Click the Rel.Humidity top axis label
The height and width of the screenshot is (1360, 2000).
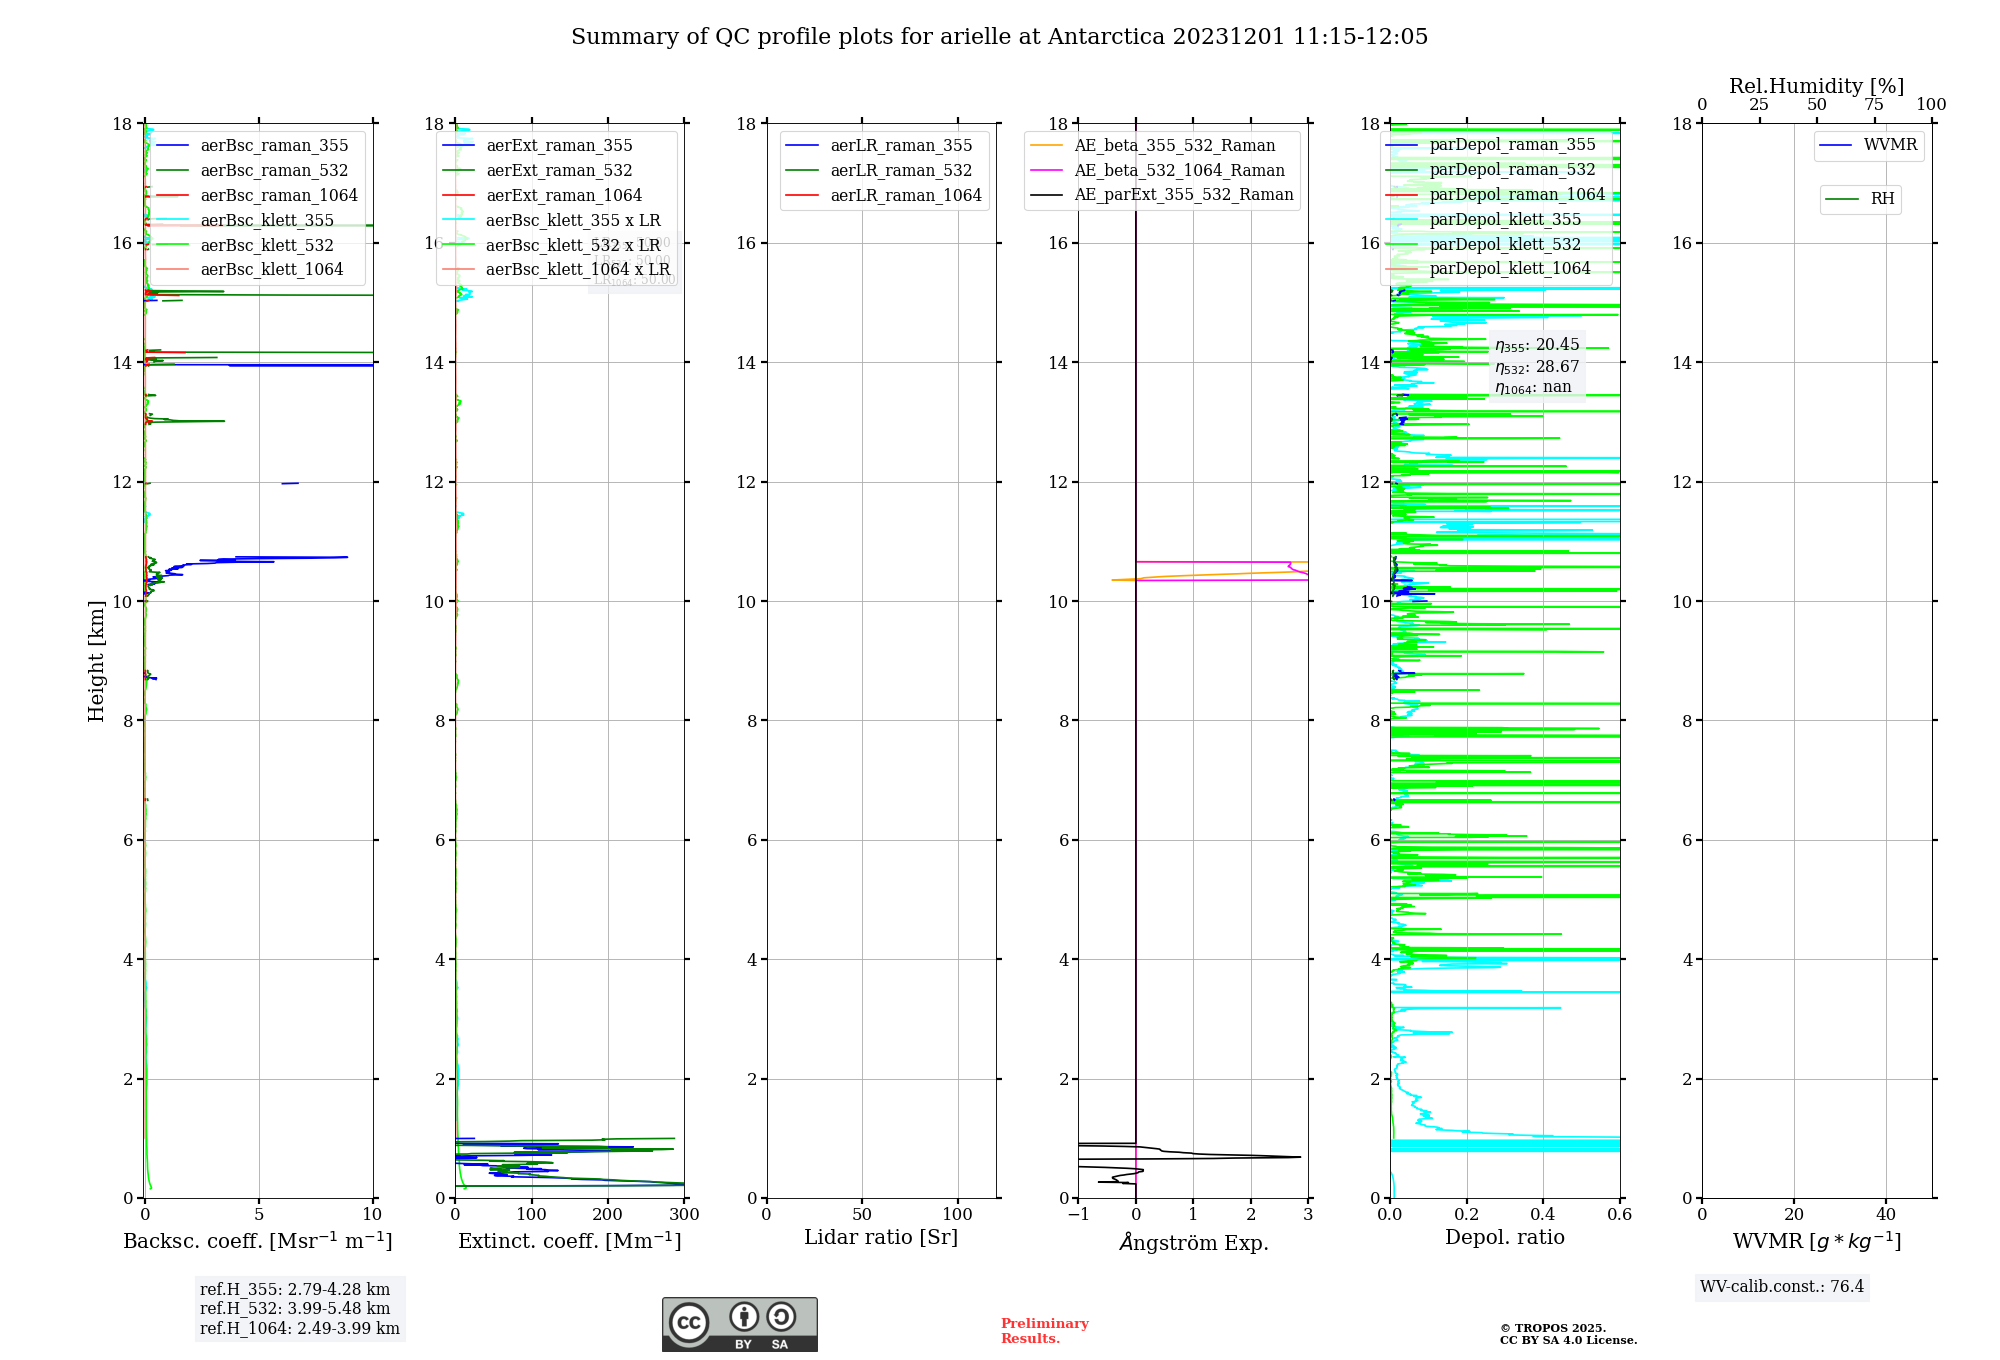(1816, 86)
